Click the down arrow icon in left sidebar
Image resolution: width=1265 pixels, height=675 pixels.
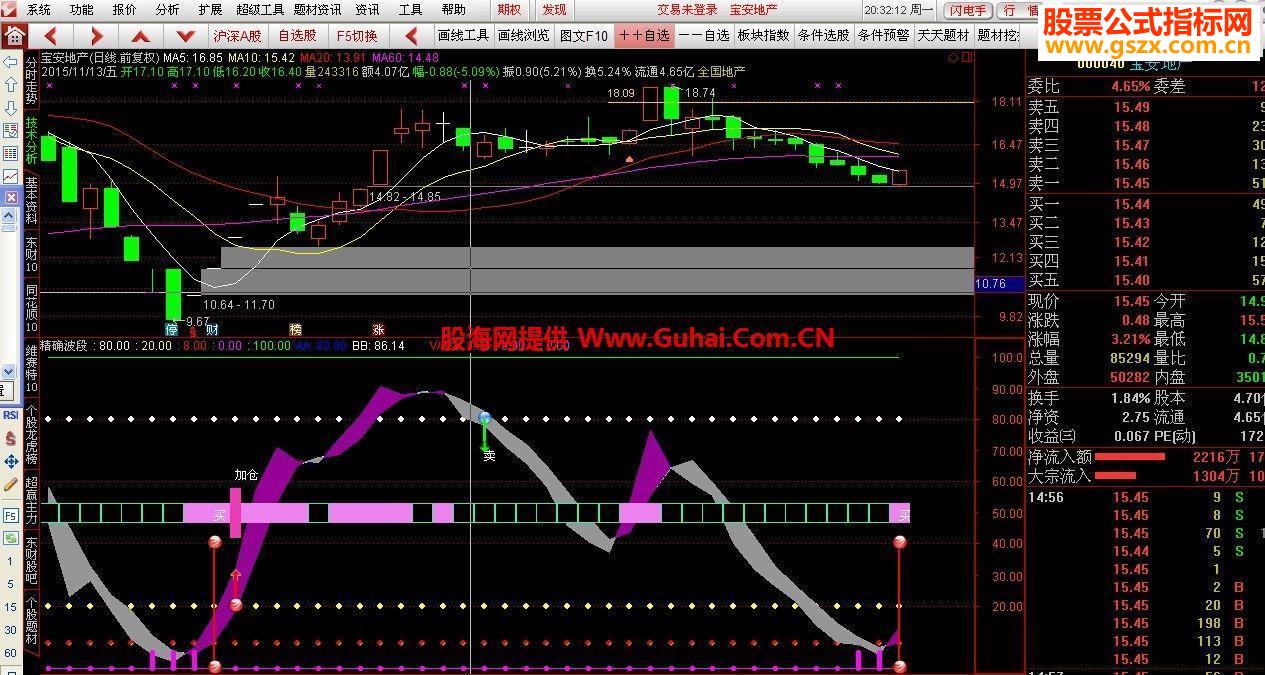[10, 108]
